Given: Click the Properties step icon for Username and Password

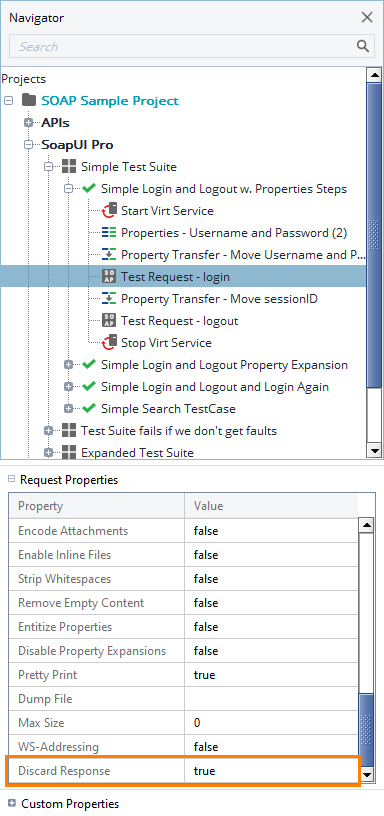Looking at the screenshot, I should 109,233.
